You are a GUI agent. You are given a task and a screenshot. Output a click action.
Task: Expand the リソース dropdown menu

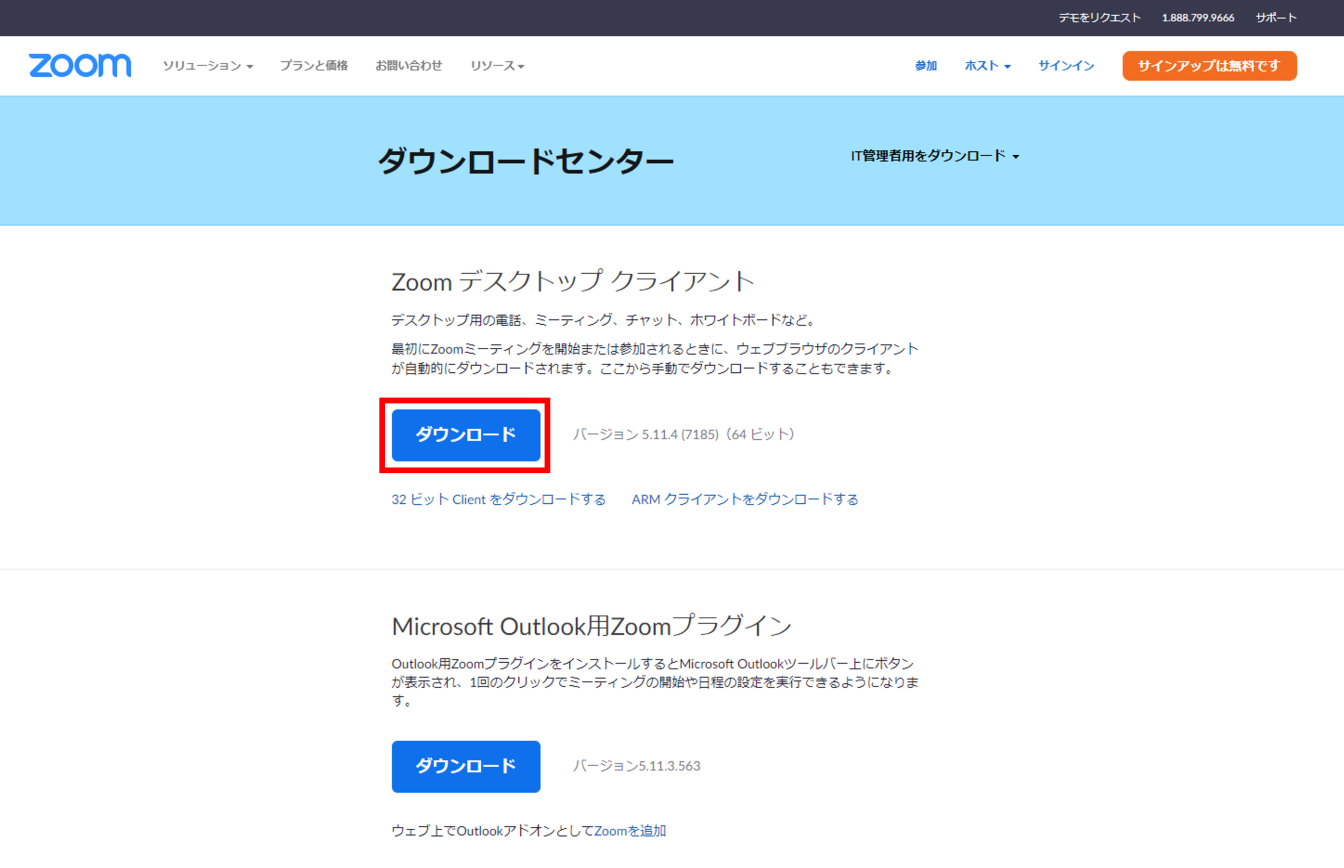click(497, 66)
